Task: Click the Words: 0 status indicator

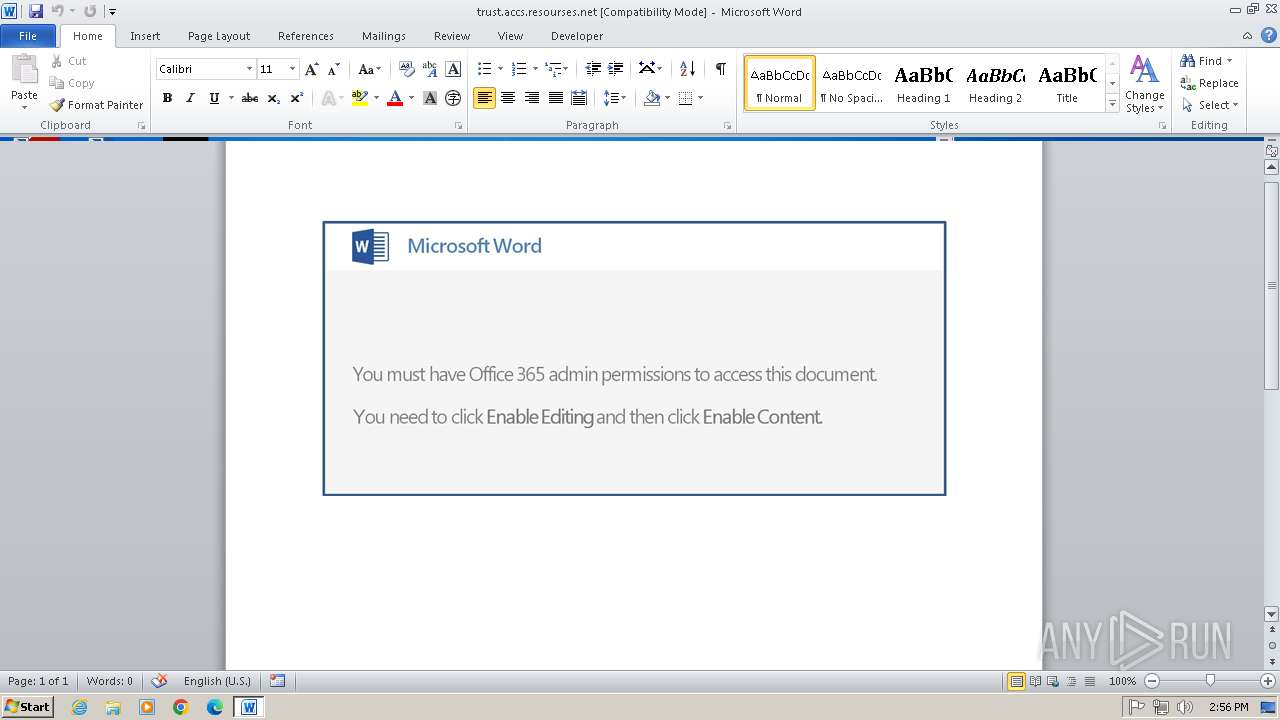Action: (109, 681)
